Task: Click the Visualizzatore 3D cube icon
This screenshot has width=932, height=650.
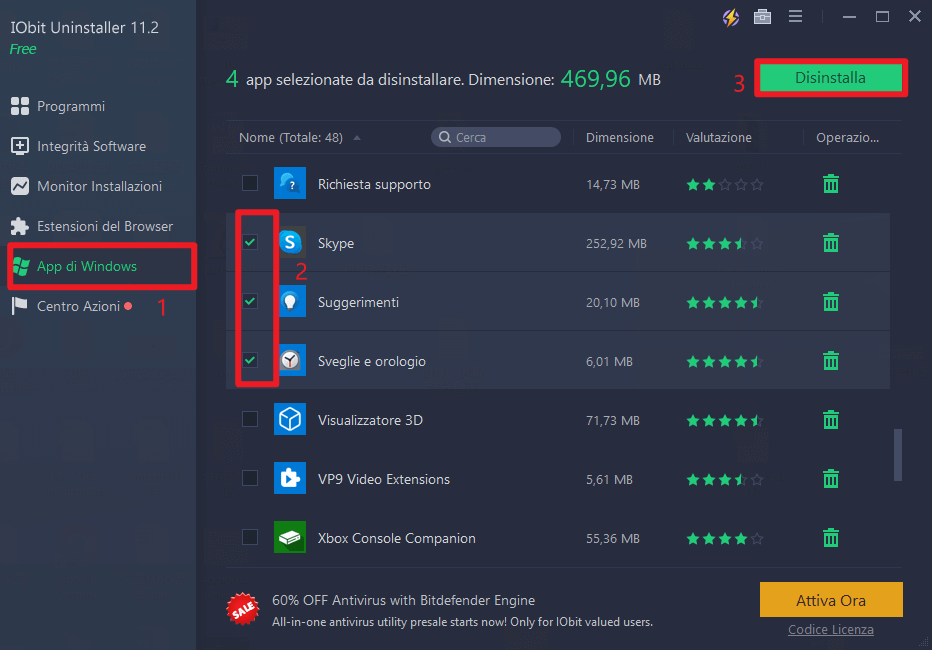Action: point(290,419)
